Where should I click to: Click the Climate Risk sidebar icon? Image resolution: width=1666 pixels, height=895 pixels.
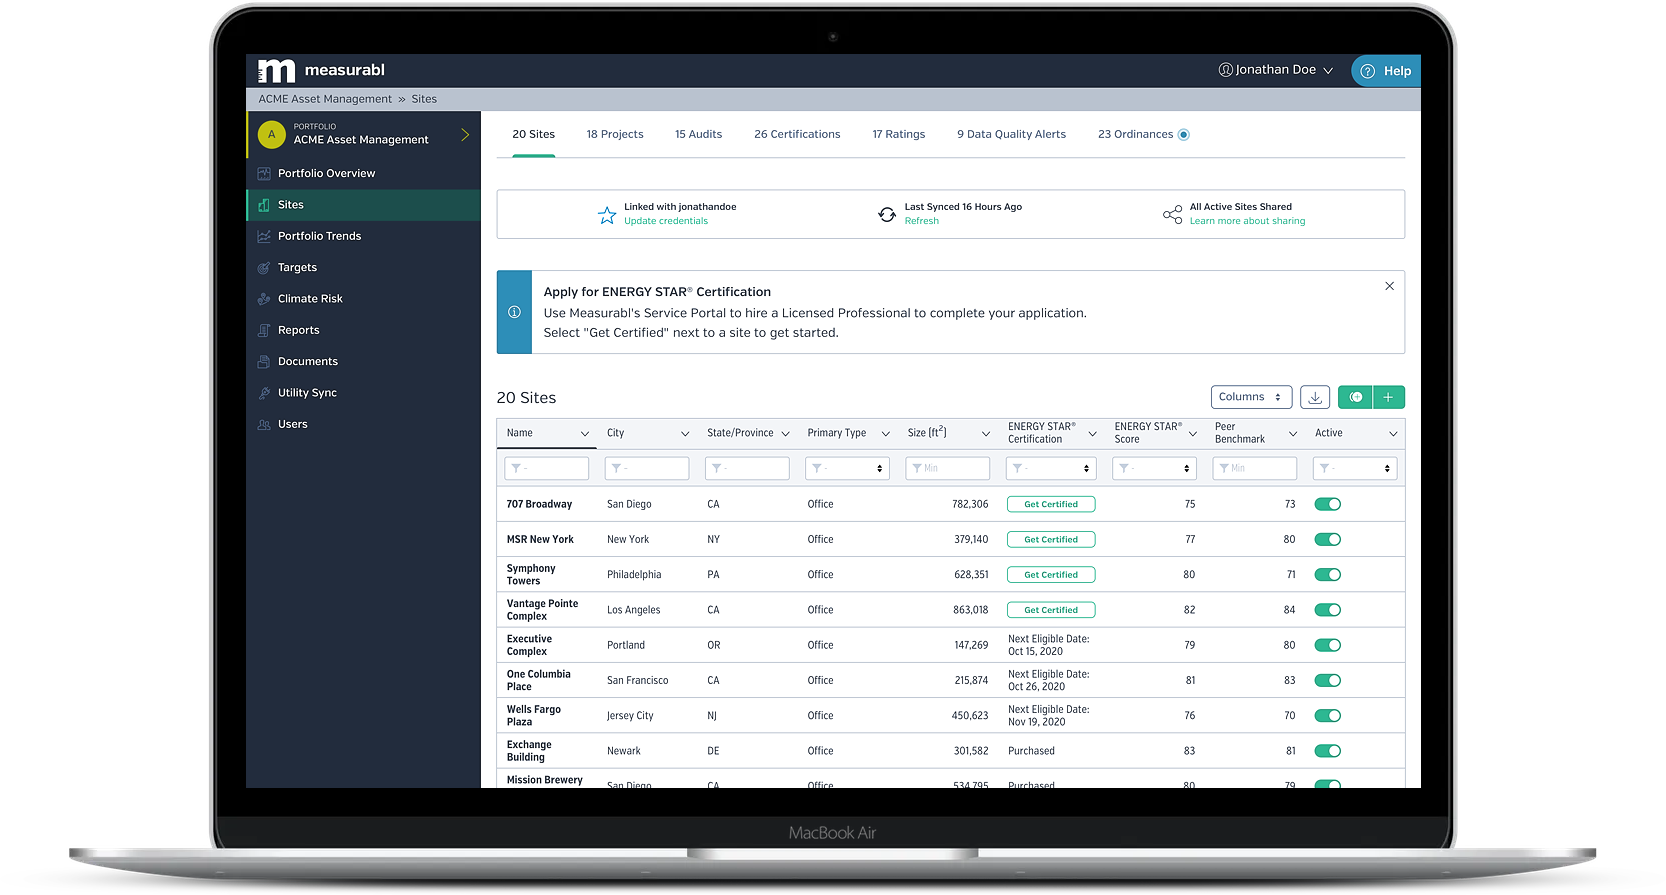[x=264, y=299]
